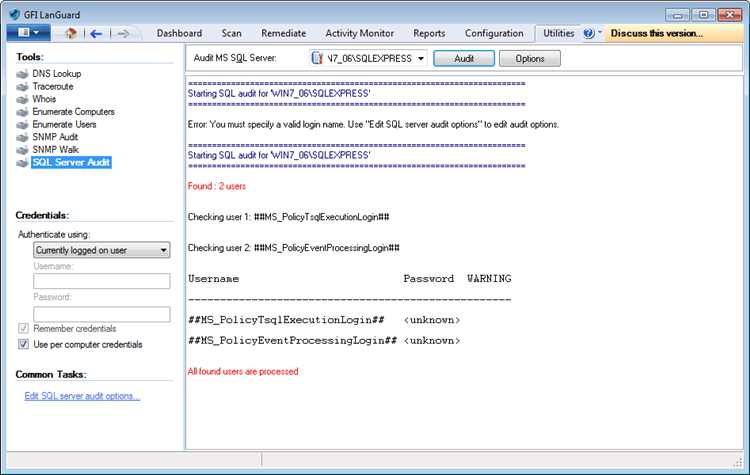750x475 pixels.
Task: Click the server icon in SQL Server field
Action: [317, 58]
